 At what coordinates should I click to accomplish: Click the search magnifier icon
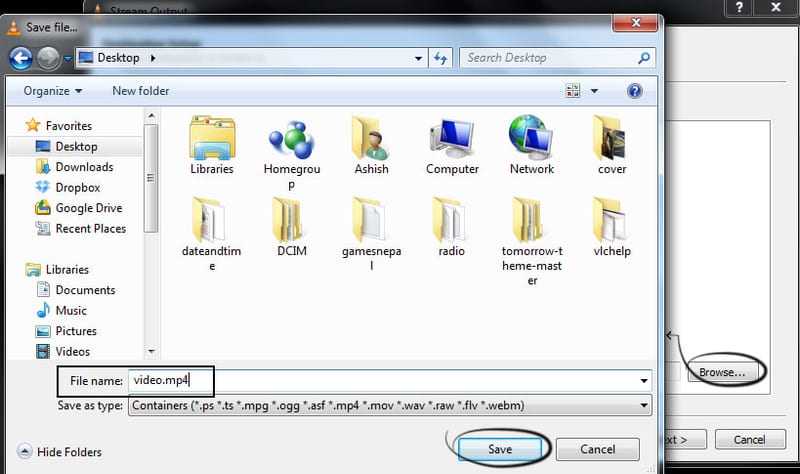[644, 58]
